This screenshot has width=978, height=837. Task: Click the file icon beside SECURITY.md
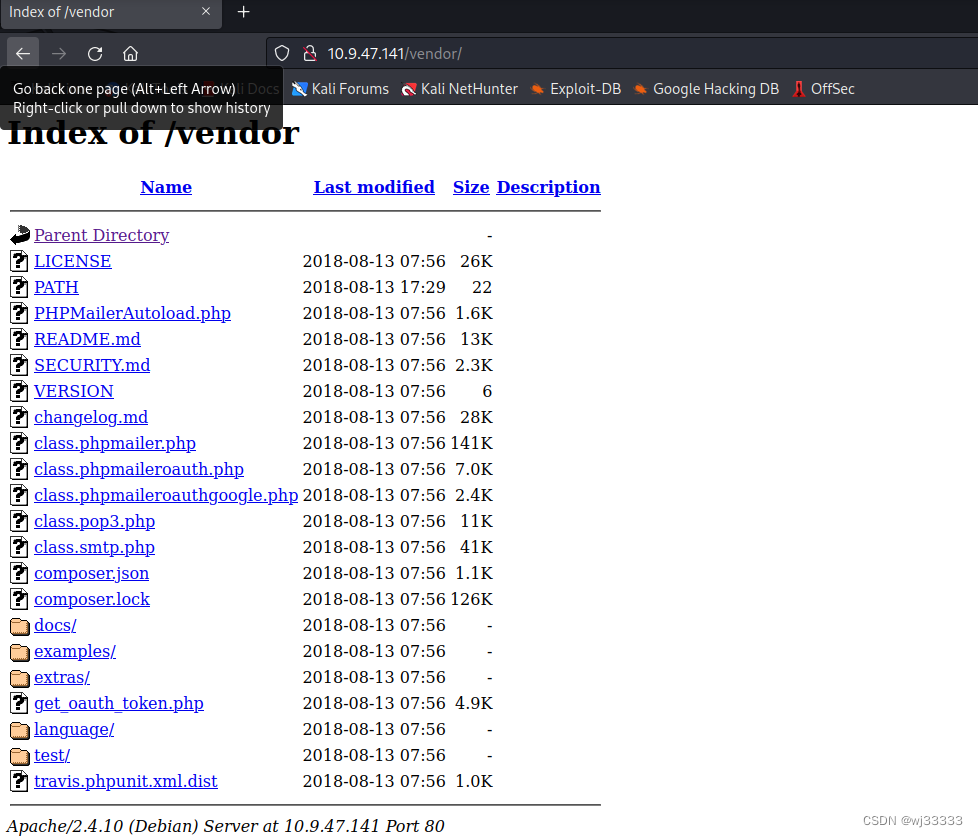coord(19,365)
